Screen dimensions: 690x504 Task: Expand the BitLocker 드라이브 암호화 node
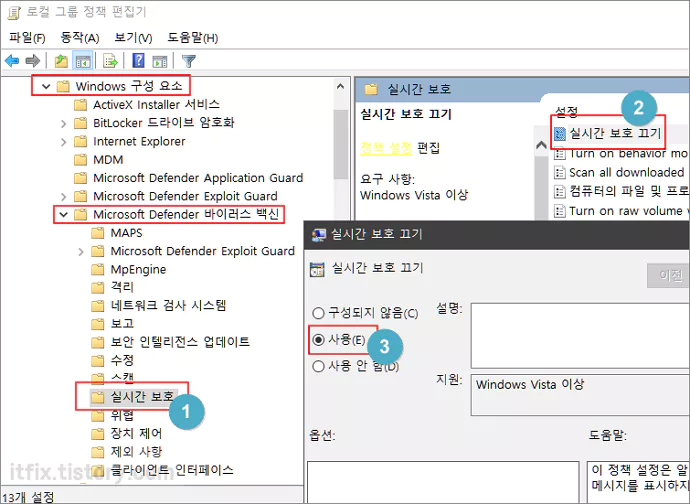click(63, 124)
